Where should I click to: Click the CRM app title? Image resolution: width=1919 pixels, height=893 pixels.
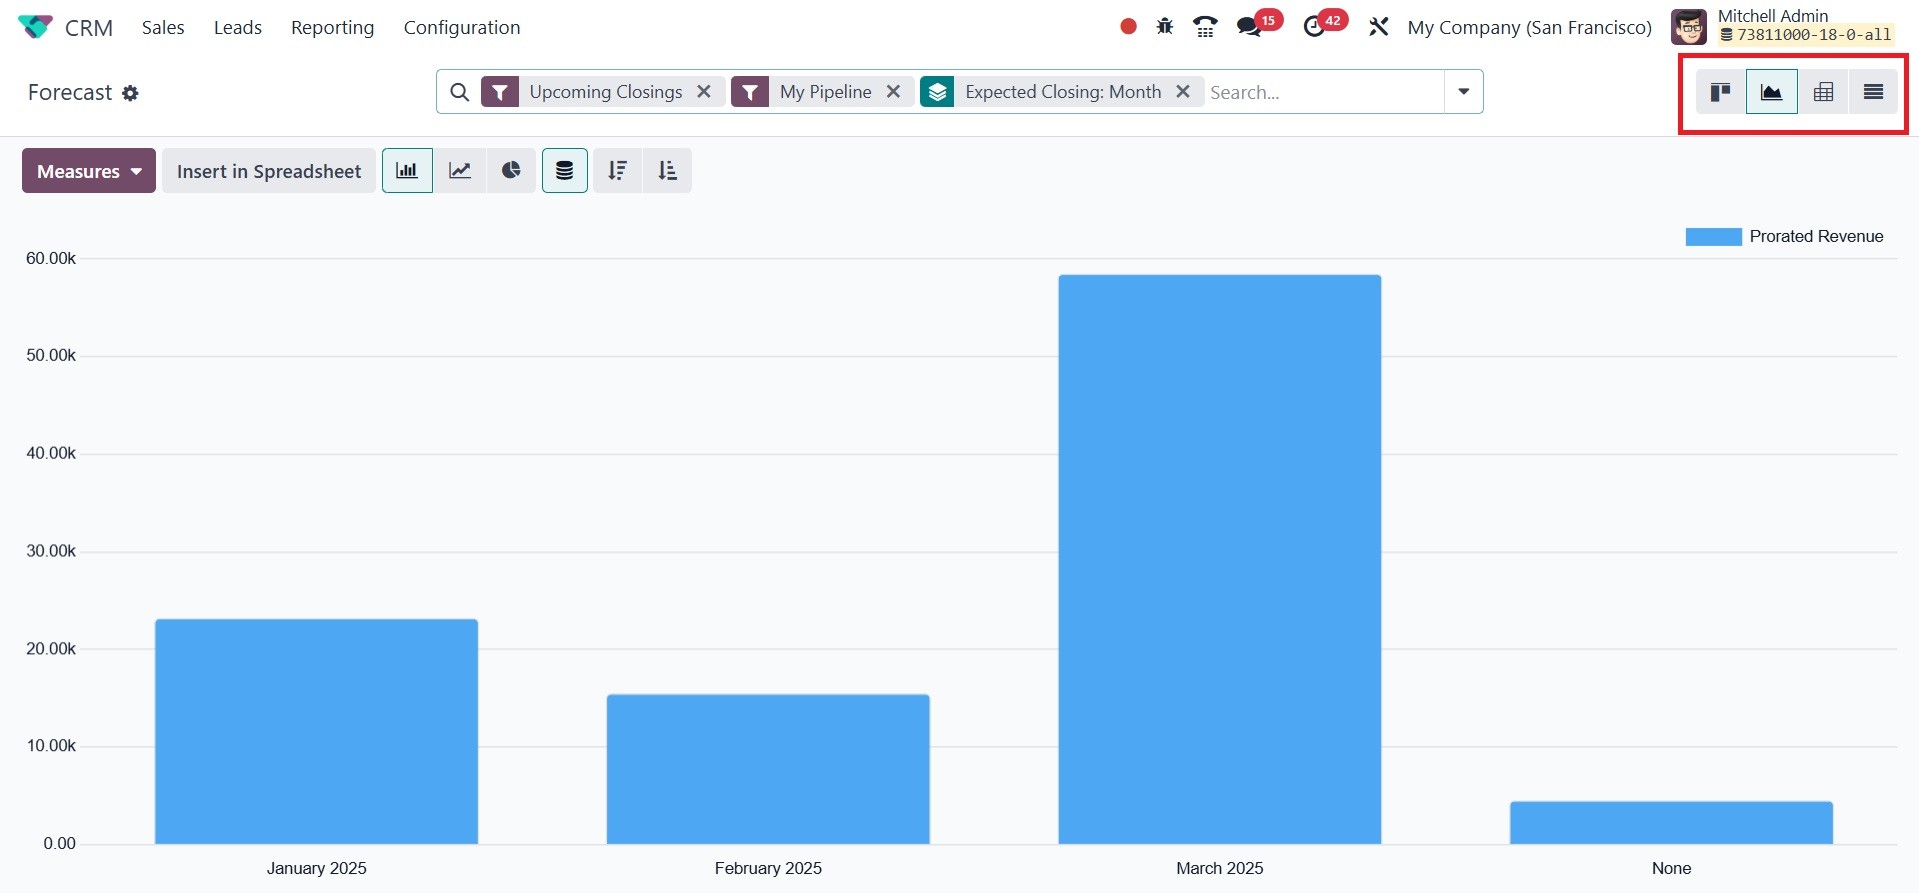89,28
